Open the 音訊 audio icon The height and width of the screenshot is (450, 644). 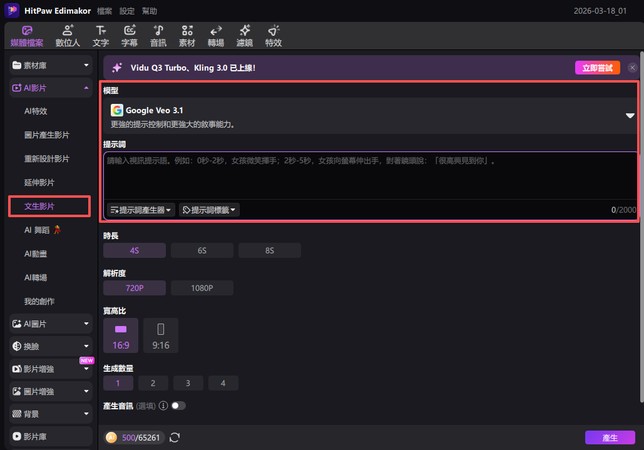[158, 30]
